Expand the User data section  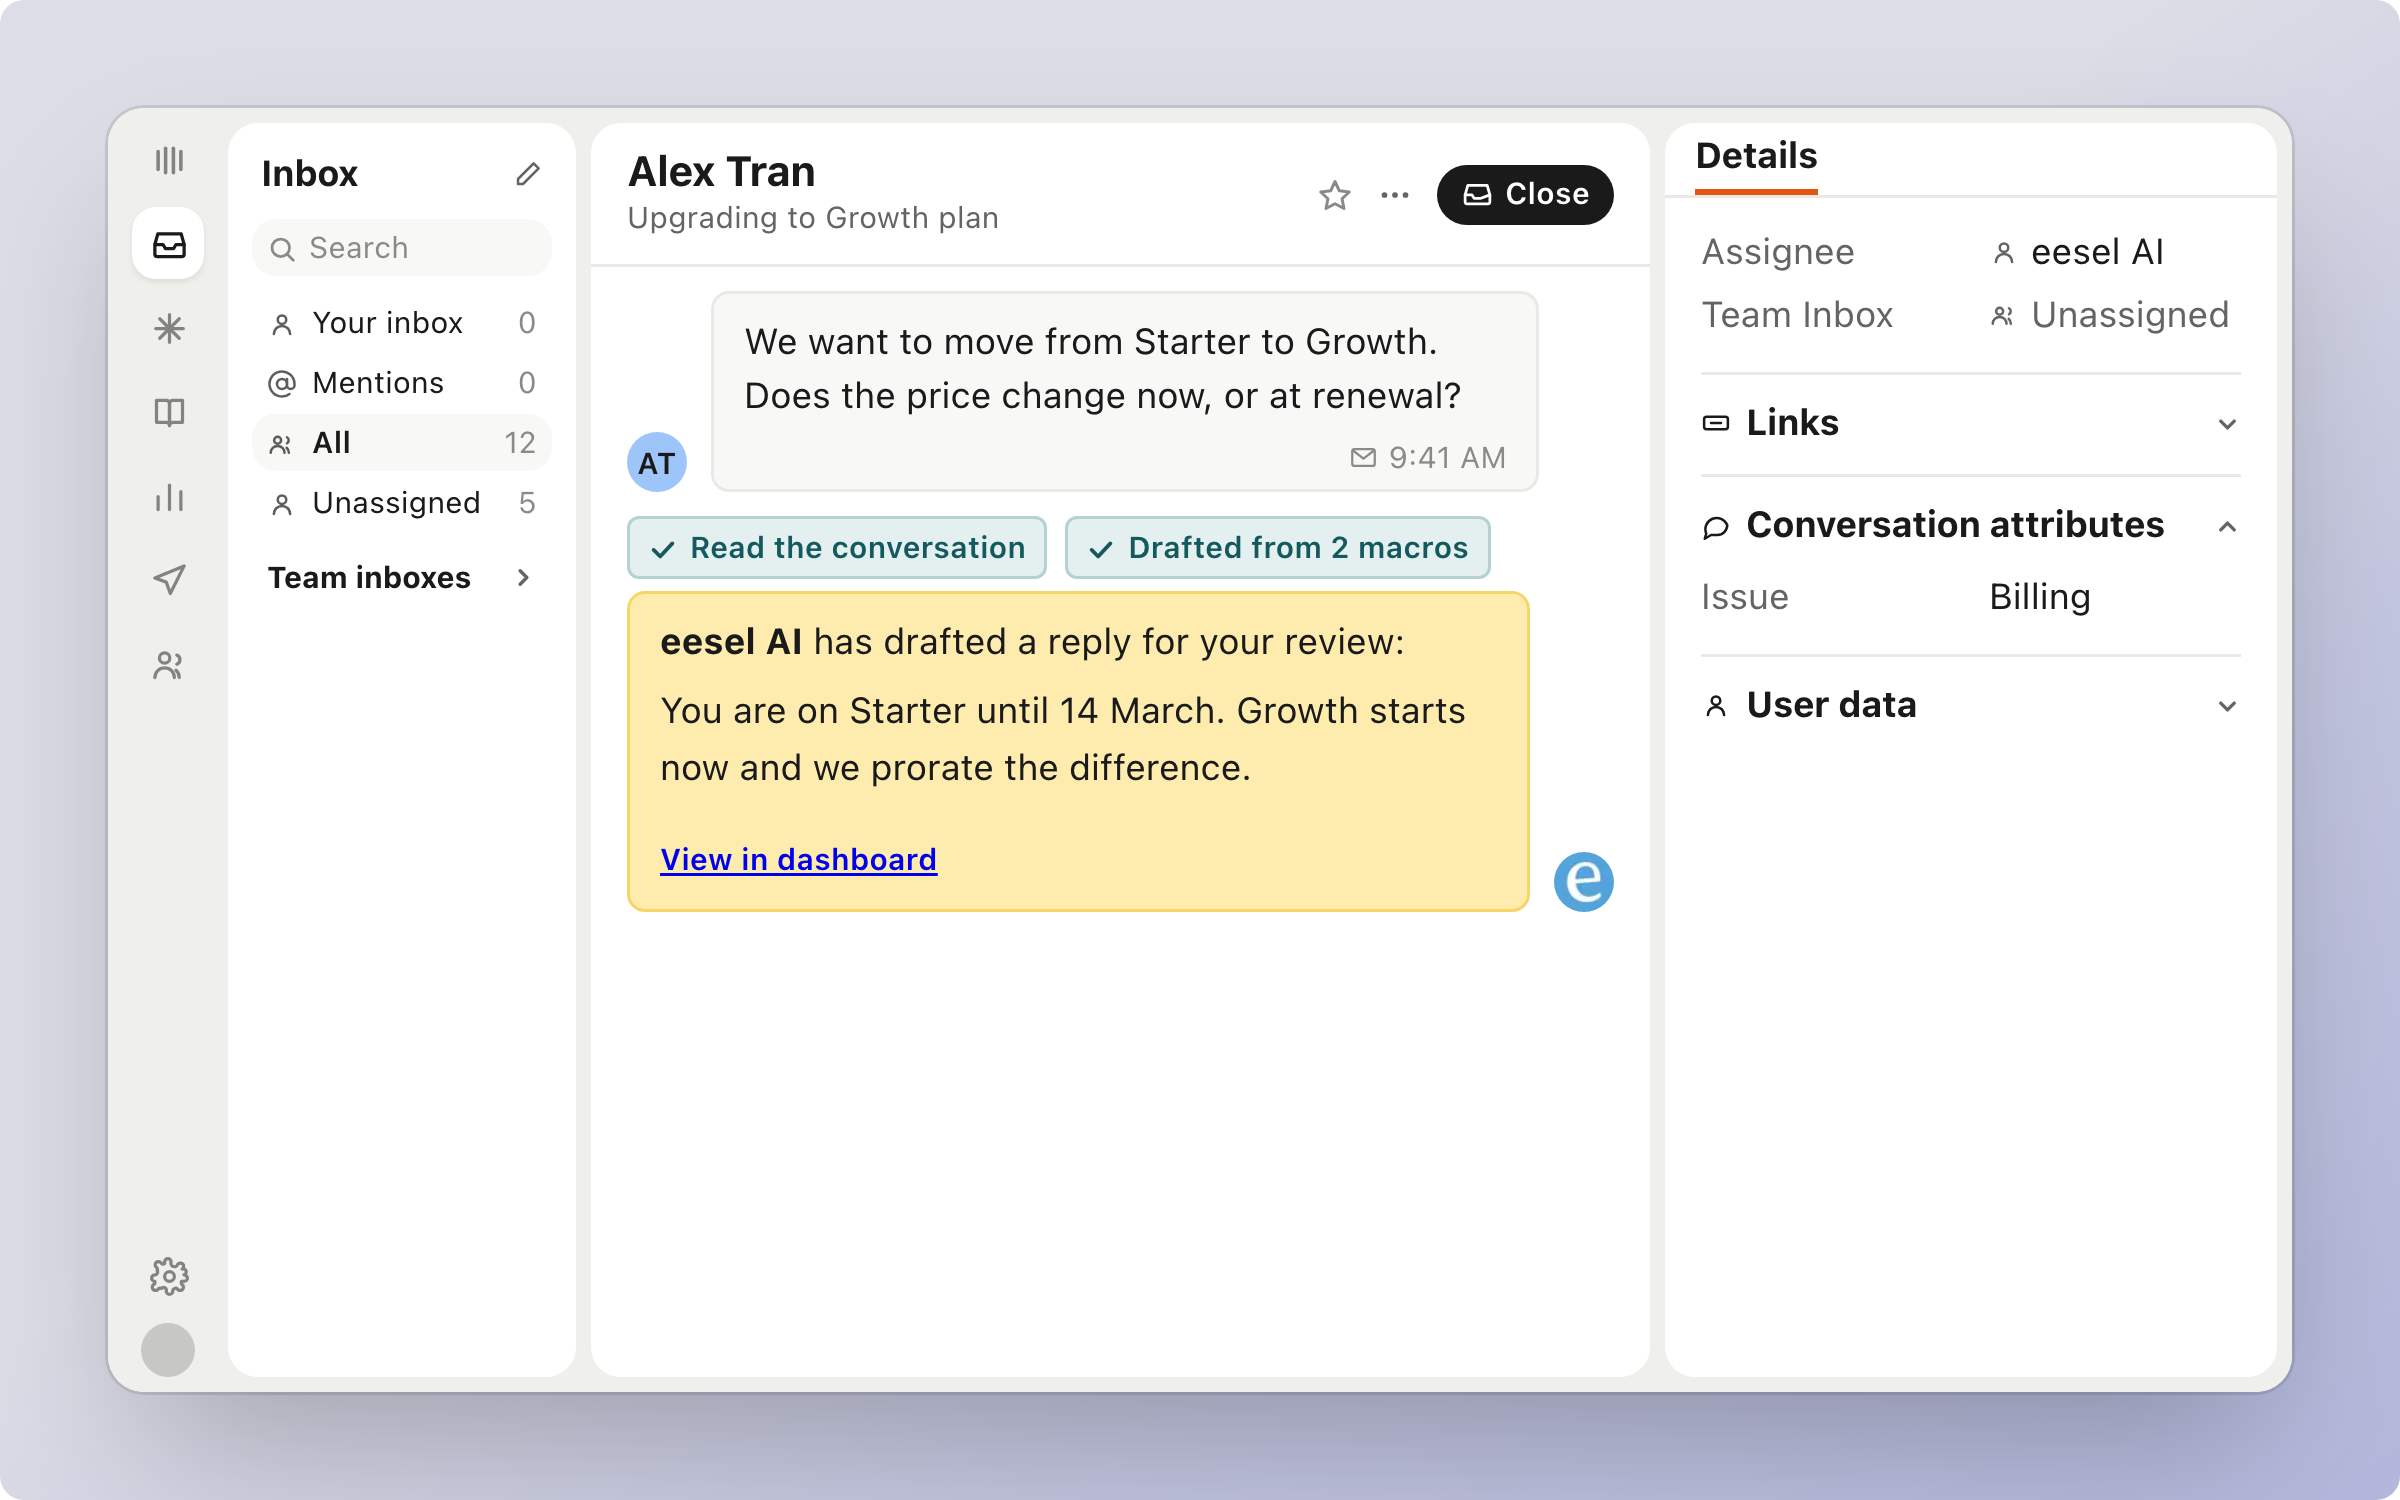(1970, 705)
